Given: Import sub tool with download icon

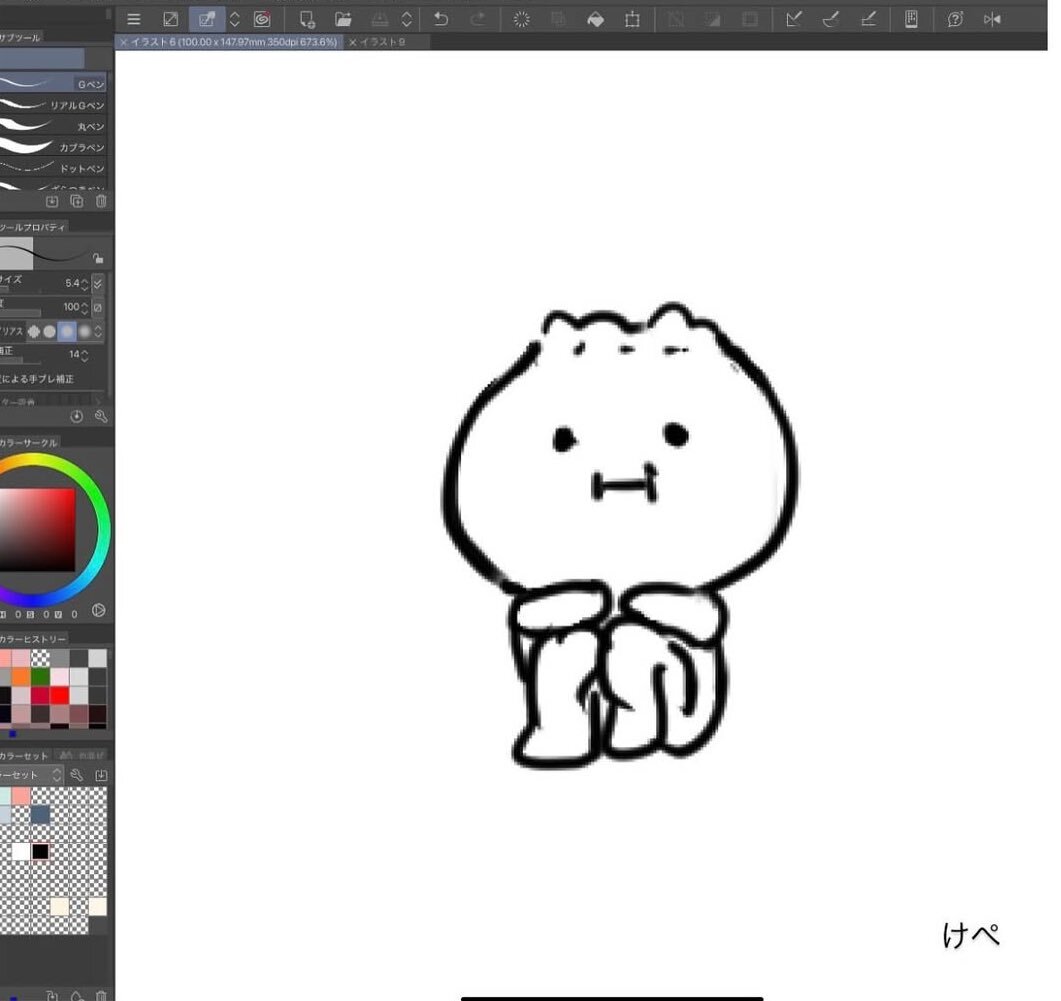Looking at the screenshot, I should (x=52, y=201).
